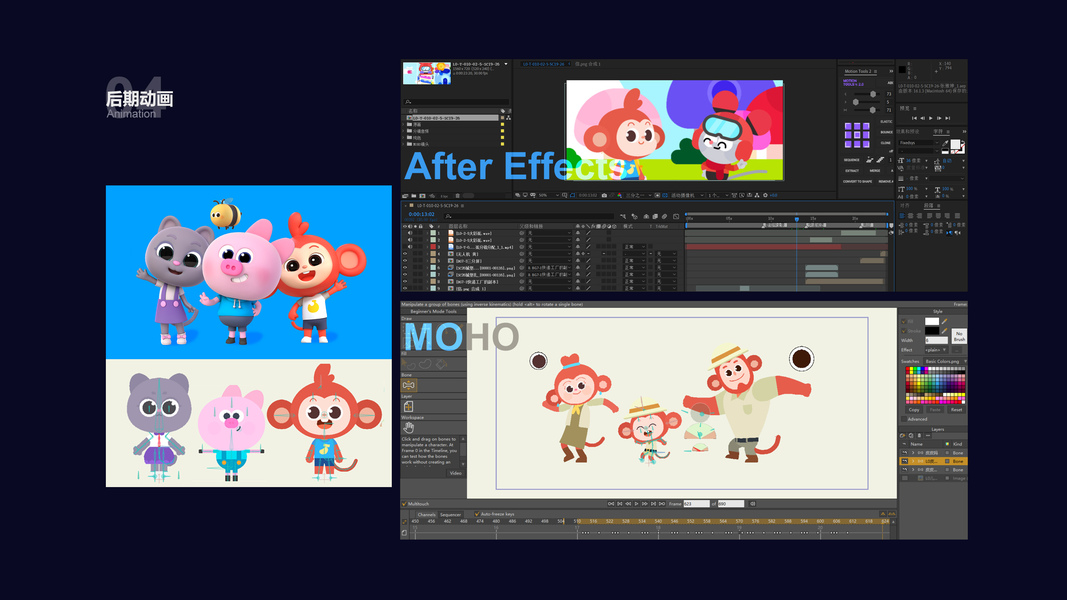The height and width of the screenshot is (600, 1067).
Task: Click the black Stroke color swatch in Moho
Action: click(x=932, y=331)
